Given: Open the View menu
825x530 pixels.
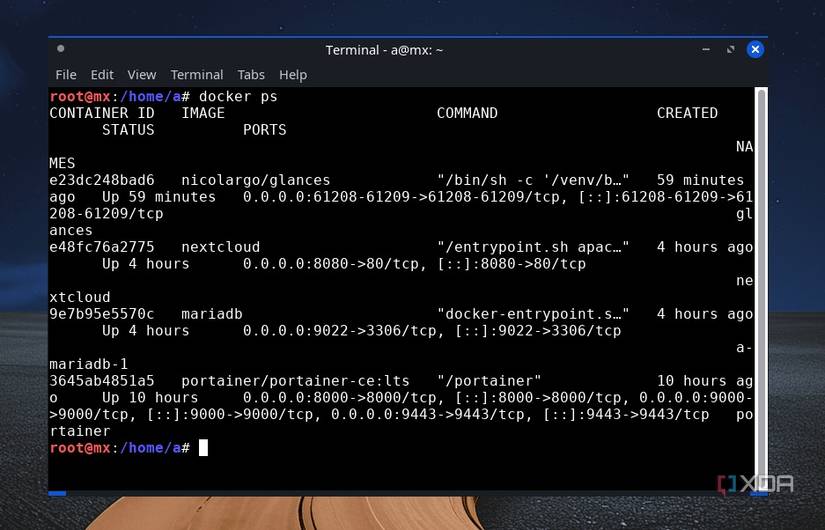Looking at the screenshot, I should (x=142, y=75).
